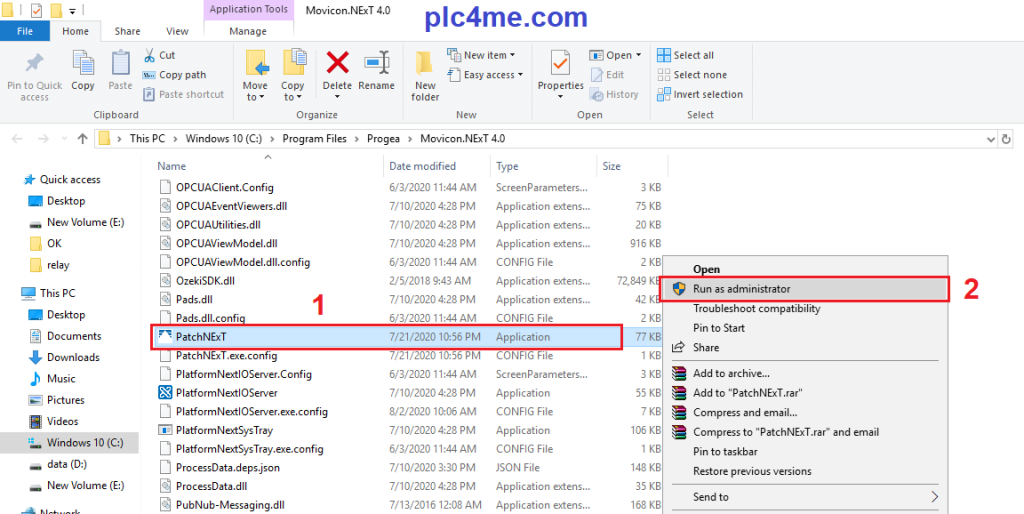Click the Copy icon in Clipboard group
The width and height of the screenshot is (1024, 514).
point(83,66)
